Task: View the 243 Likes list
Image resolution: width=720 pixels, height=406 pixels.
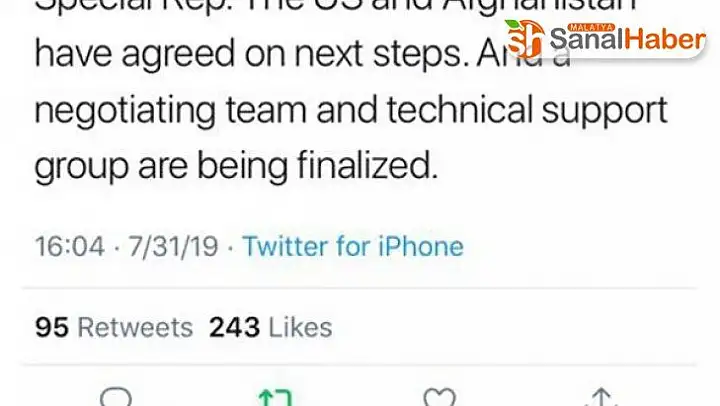Action: (x=270, y=327)
